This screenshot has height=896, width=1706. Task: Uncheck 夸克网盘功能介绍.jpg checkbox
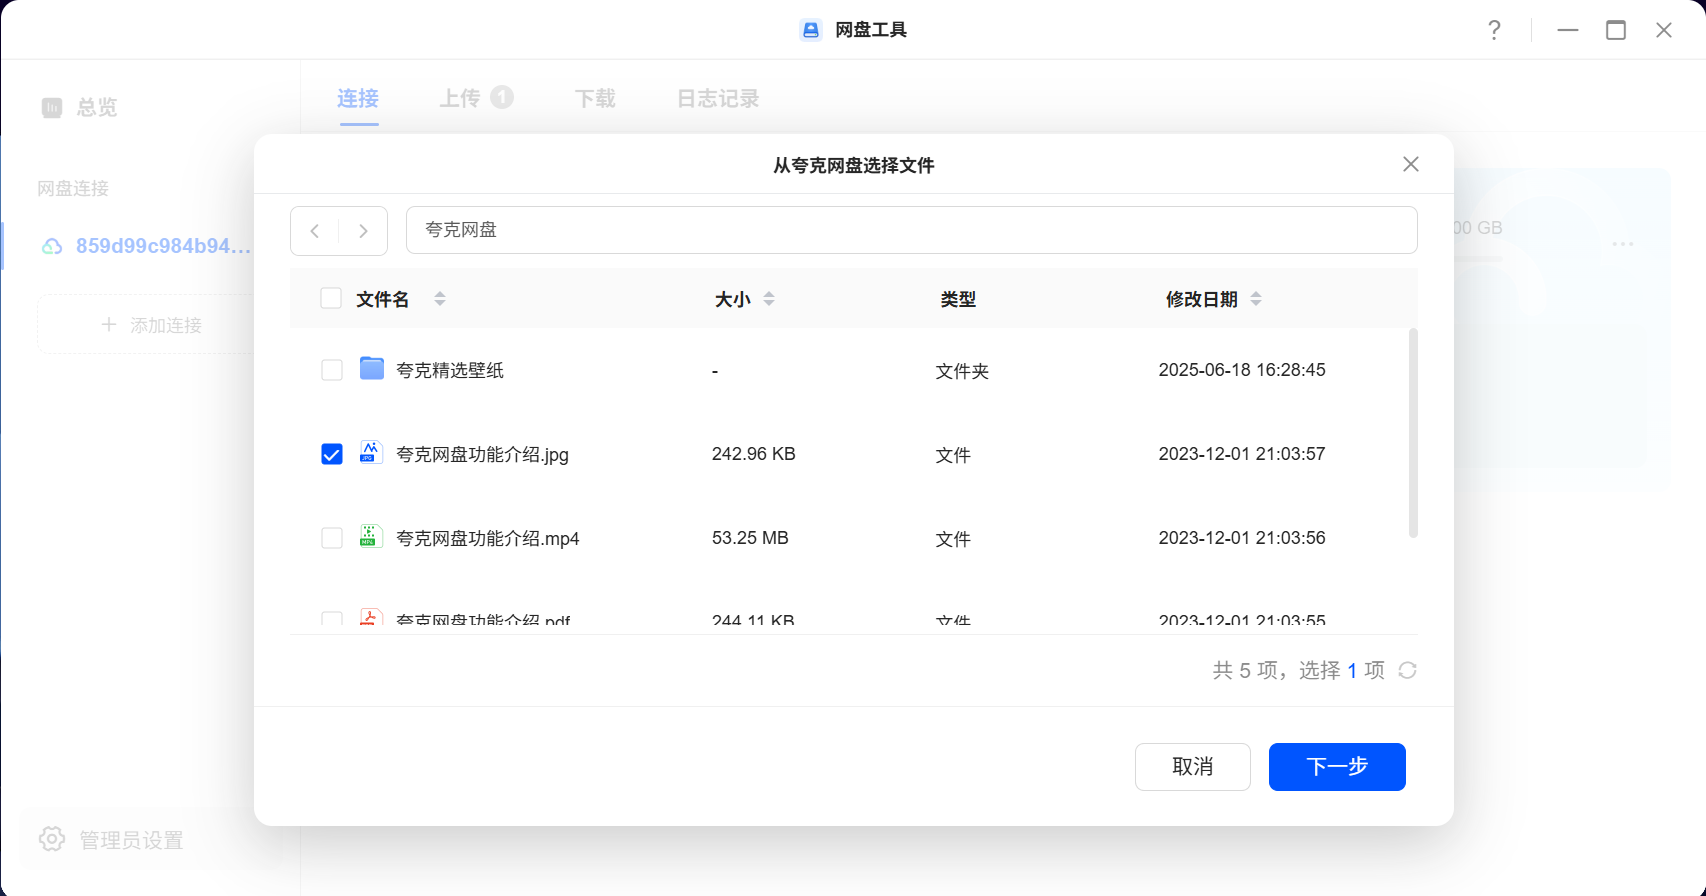click(332, 454)
